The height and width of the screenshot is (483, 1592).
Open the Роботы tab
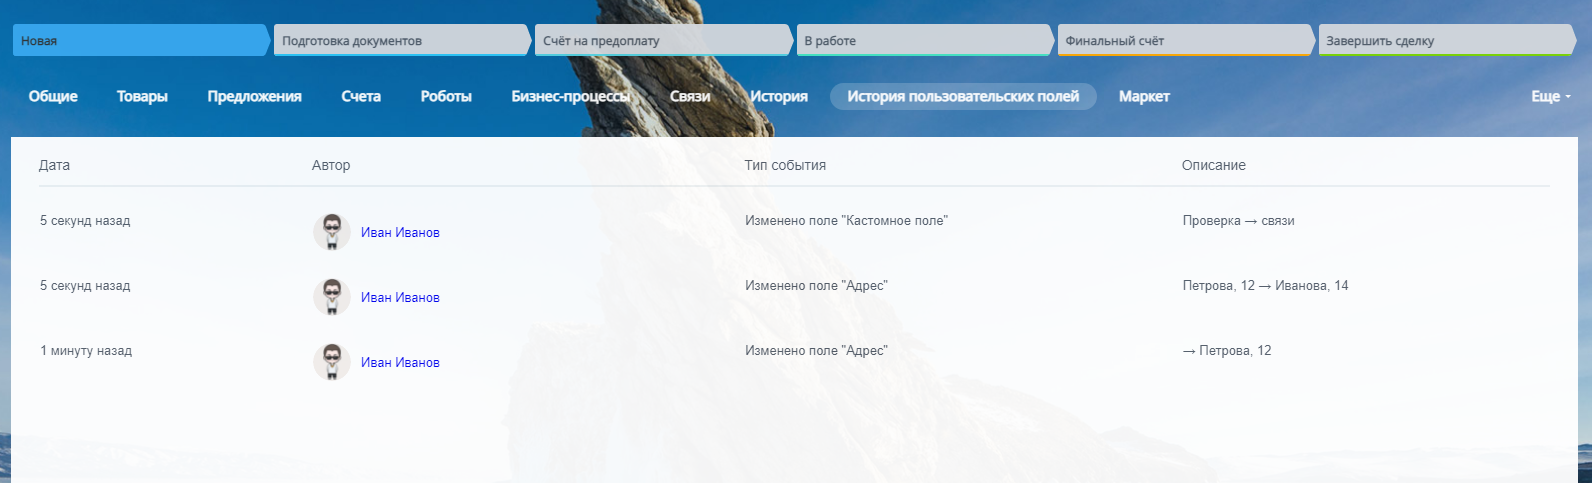[x=446, y=97]
